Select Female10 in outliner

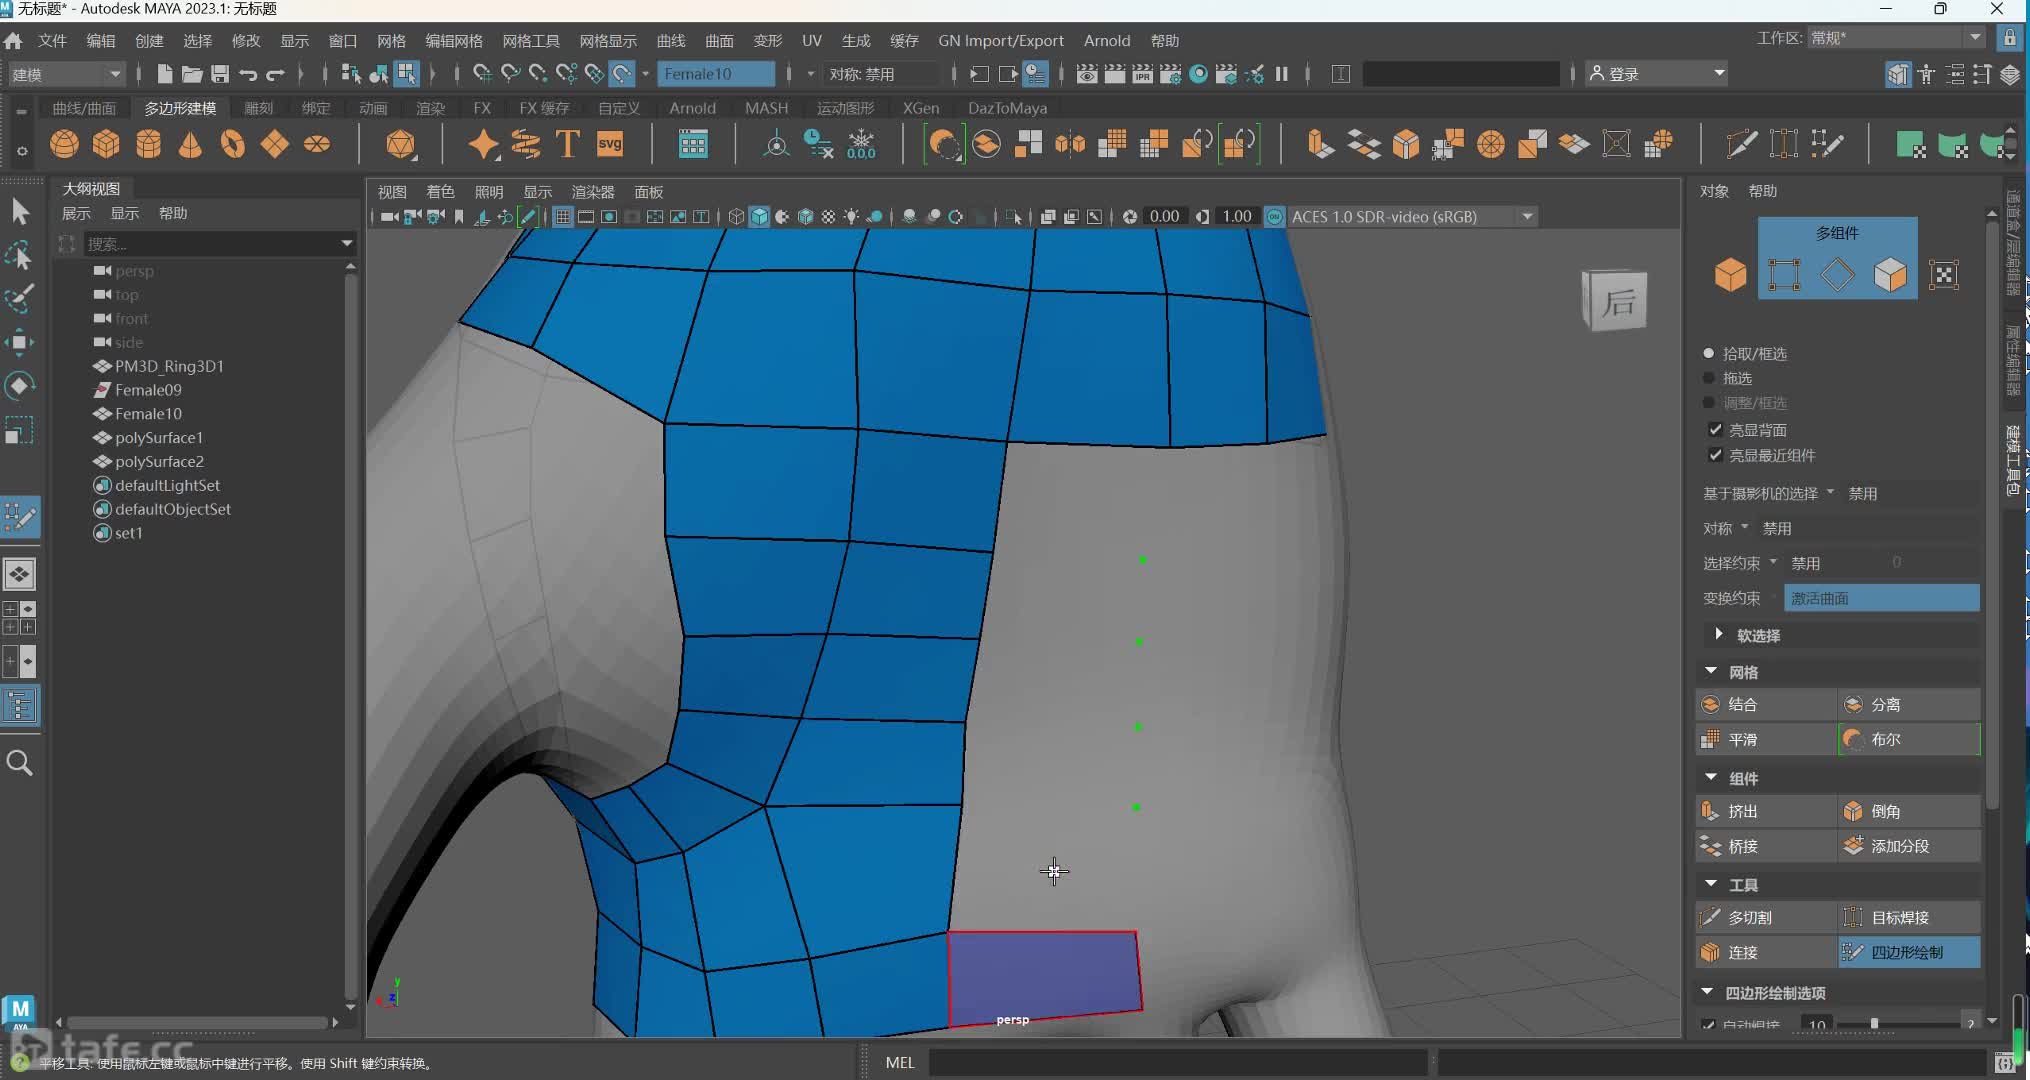148,414
